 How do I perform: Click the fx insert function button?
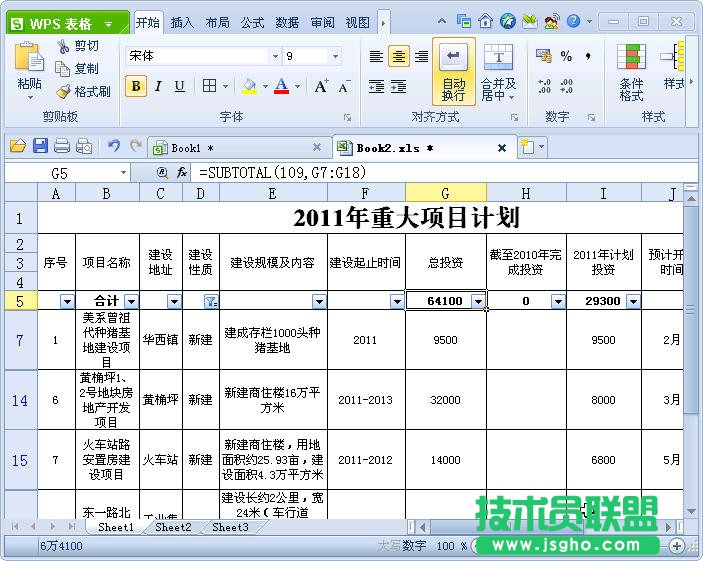point(182,173)
